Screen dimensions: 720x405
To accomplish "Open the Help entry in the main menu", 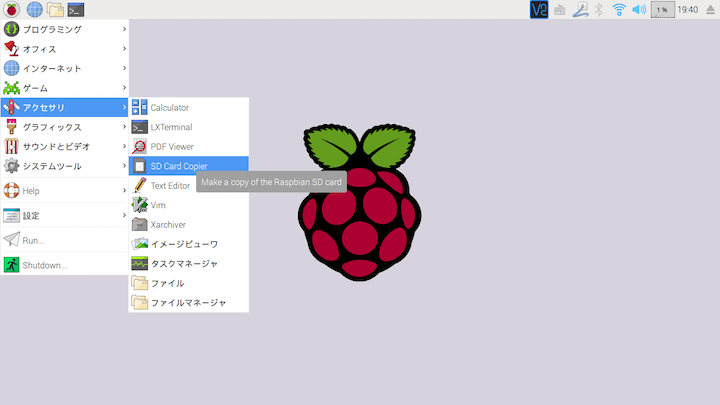I will pyautogui.click(x=65, y=191).
